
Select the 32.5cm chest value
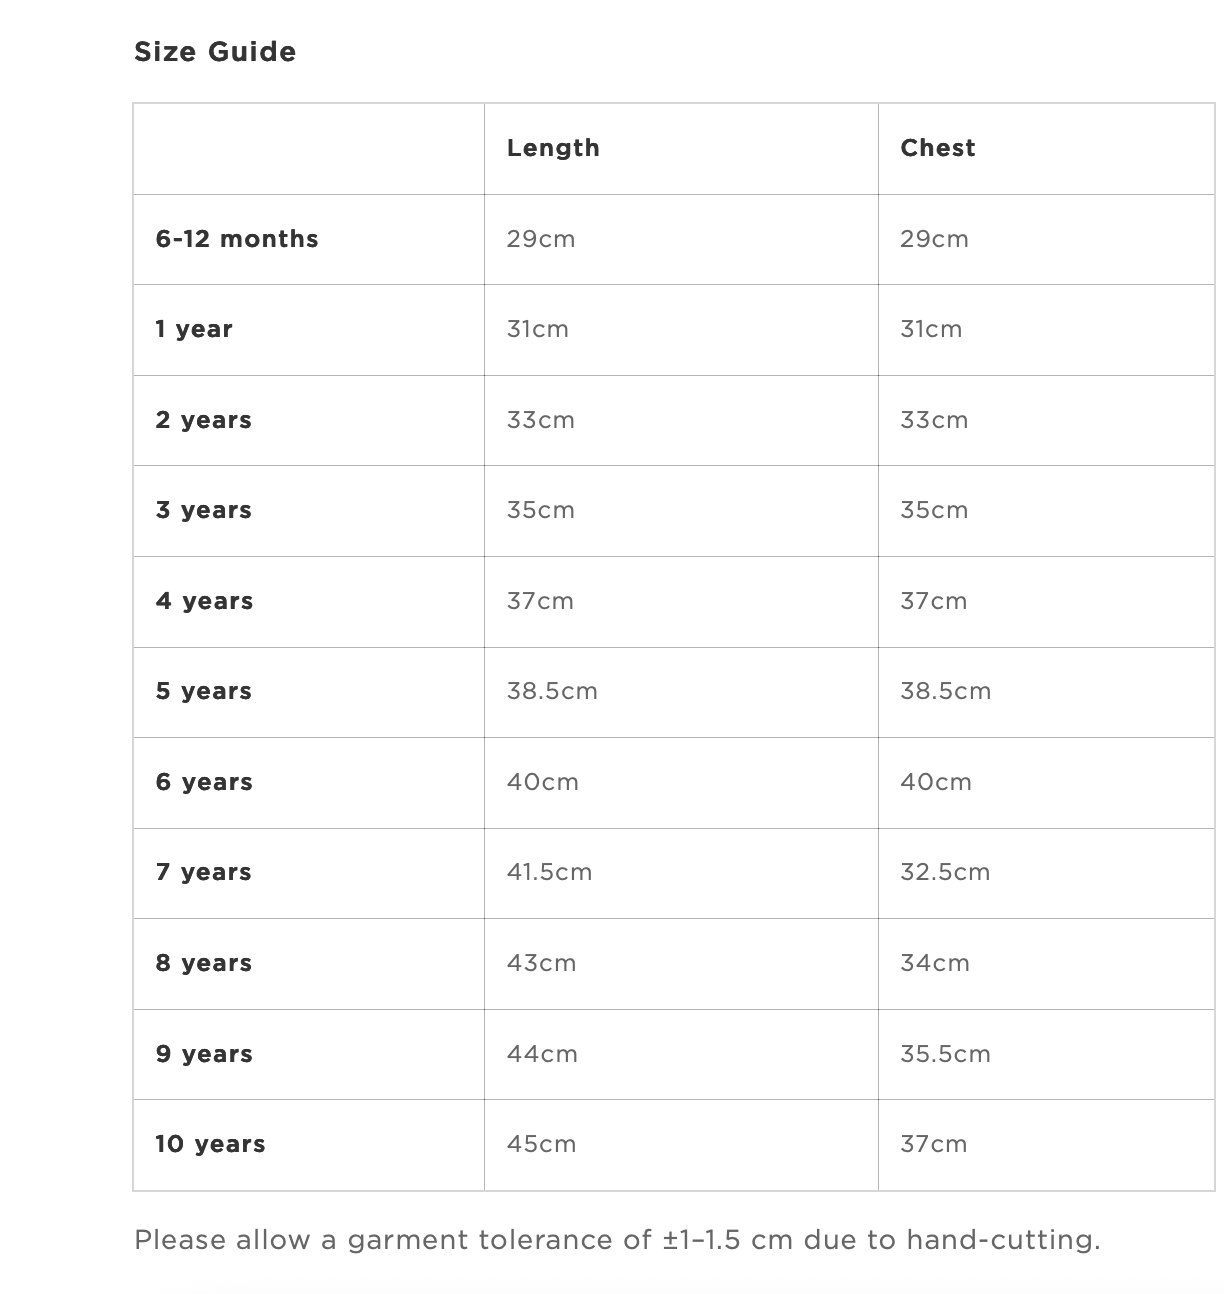pos(945,872)
